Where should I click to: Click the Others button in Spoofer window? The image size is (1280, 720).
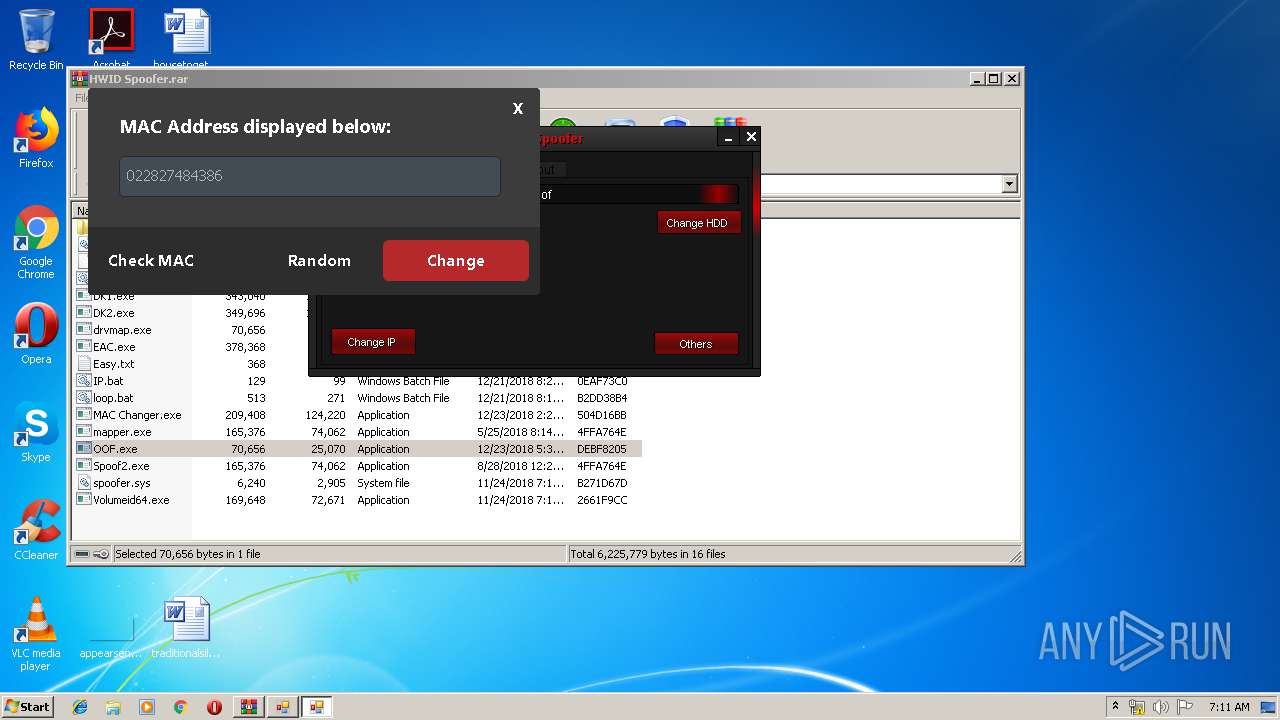coord(696,343)
